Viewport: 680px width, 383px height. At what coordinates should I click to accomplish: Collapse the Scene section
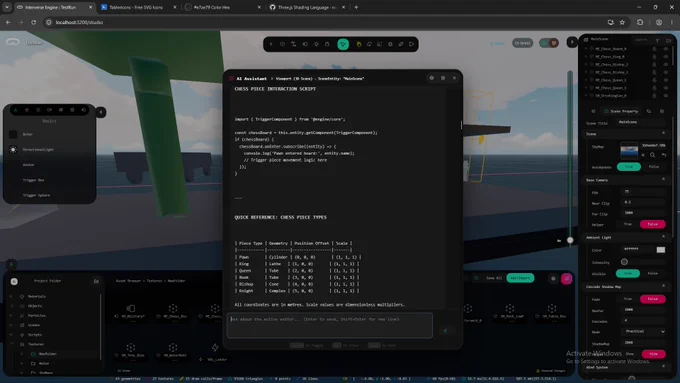[663, 134]
